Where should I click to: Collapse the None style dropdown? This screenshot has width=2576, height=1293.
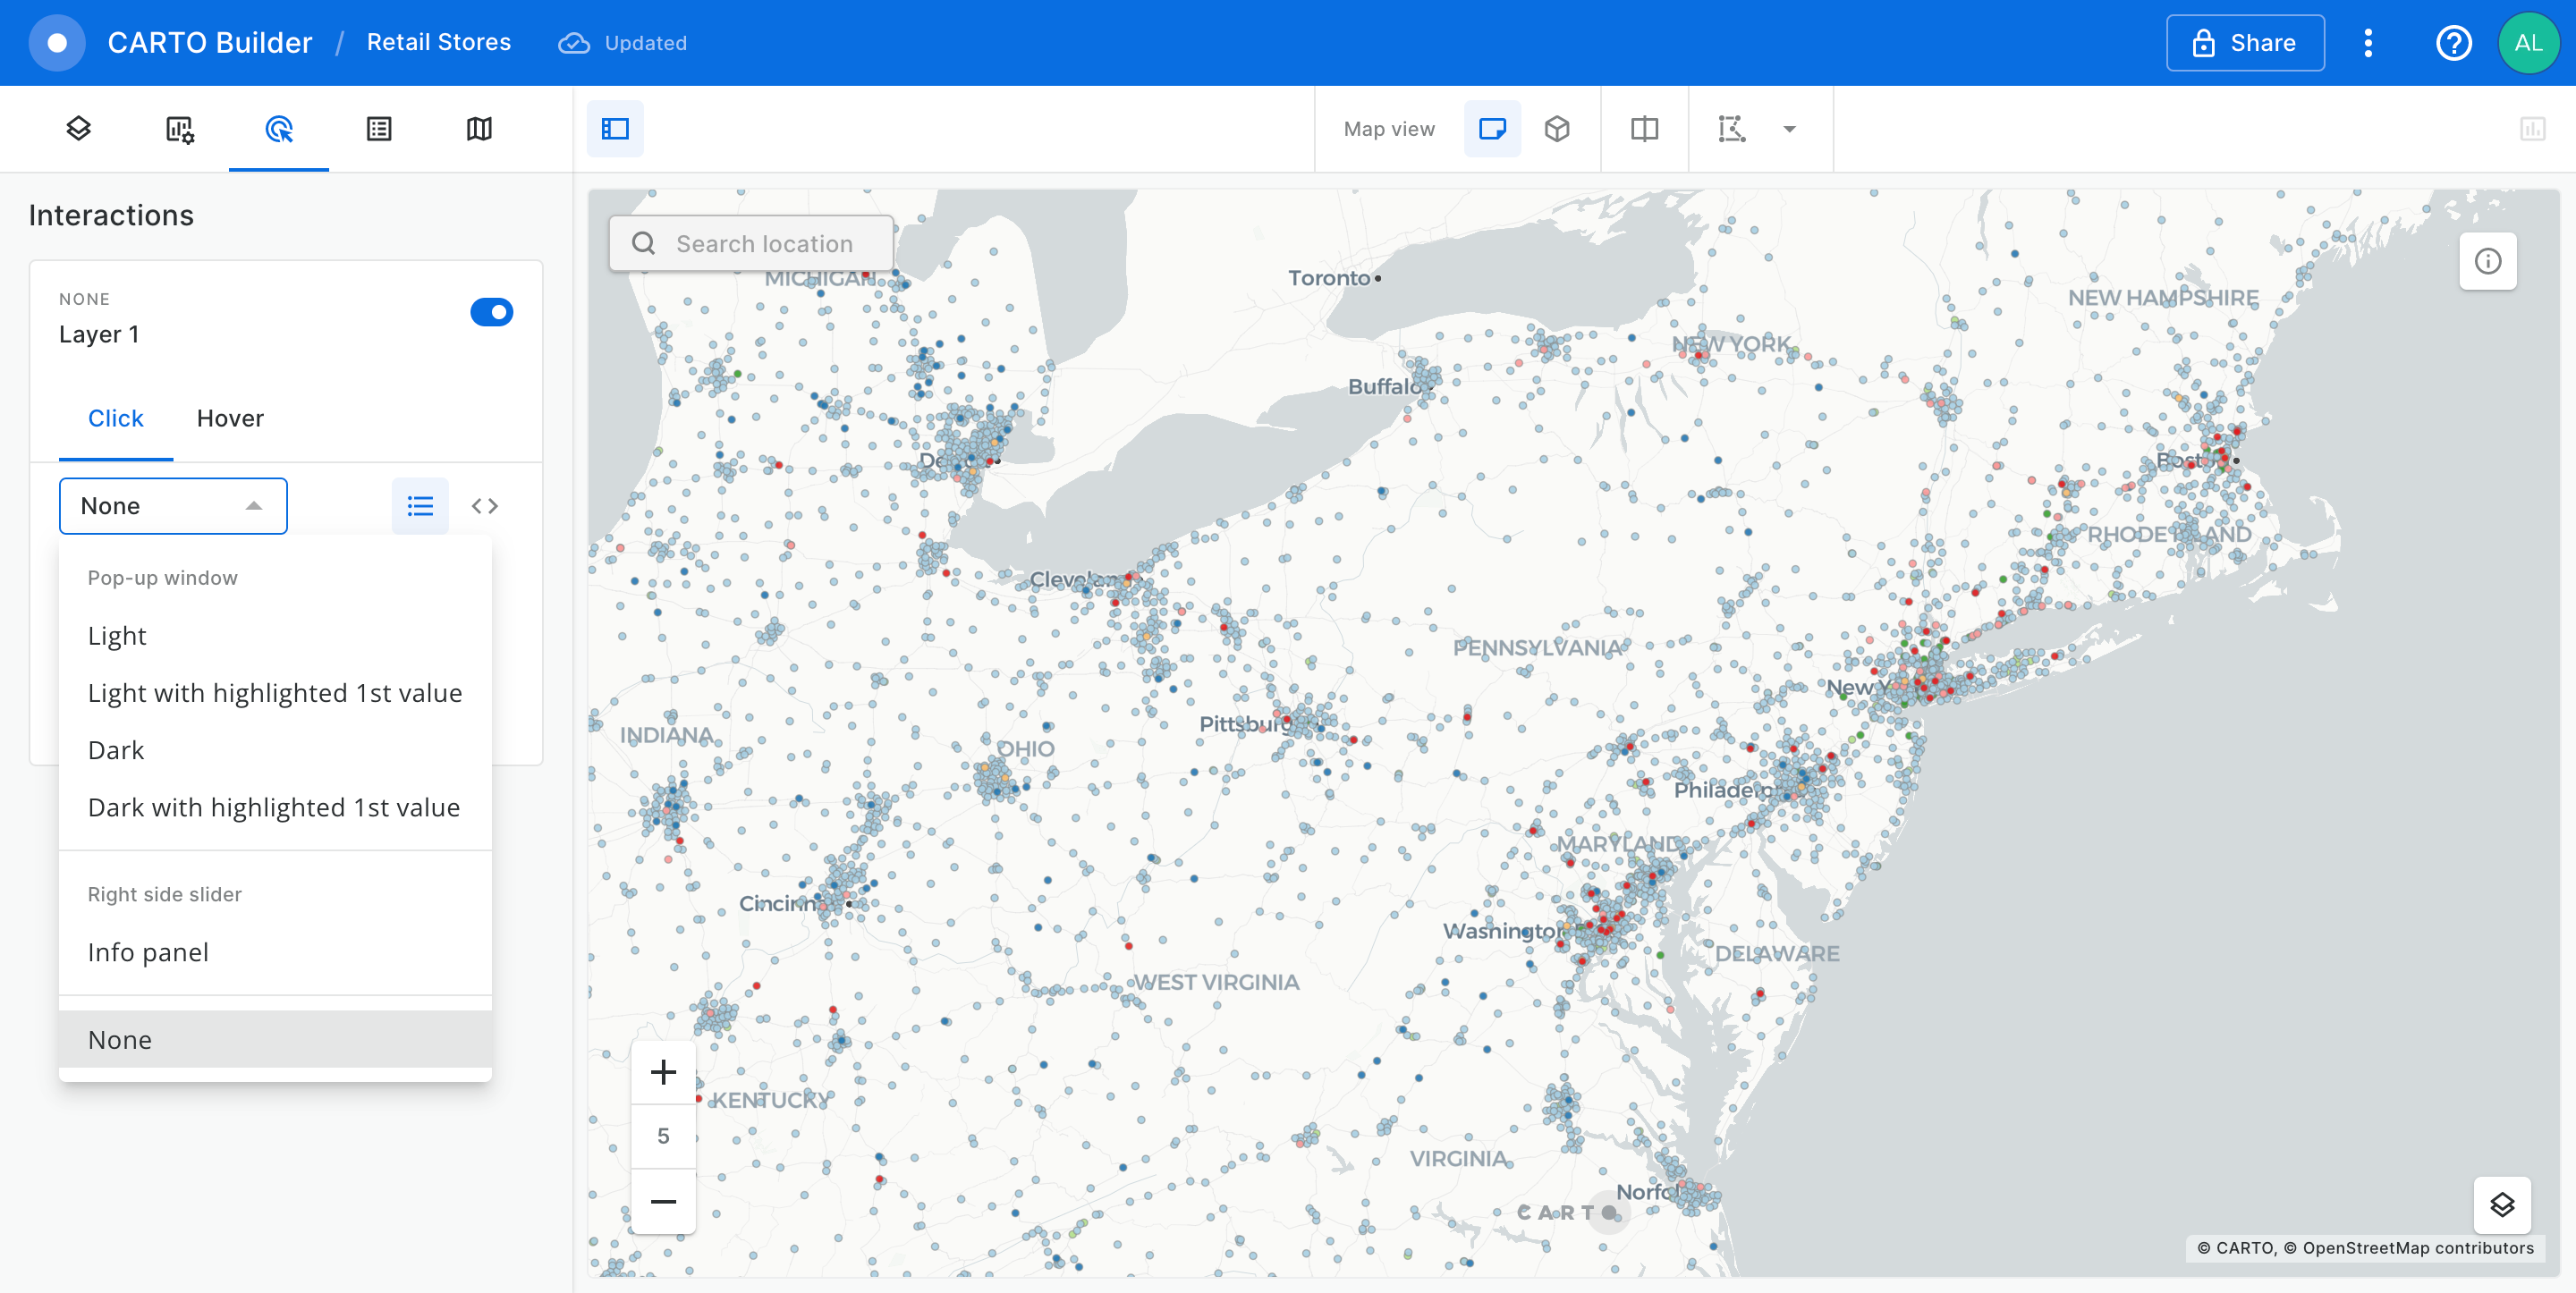[173, 506]
